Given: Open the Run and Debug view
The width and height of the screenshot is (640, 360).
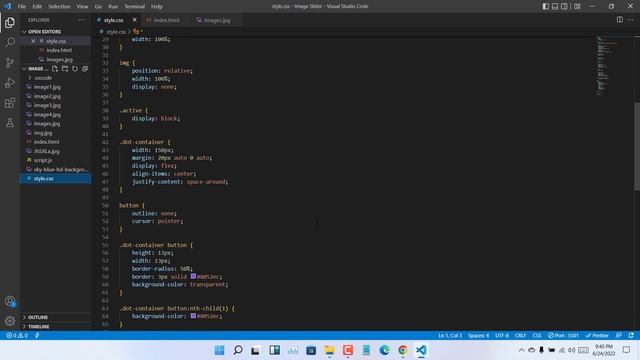Looking at the screenshot, I should pyautogui.click(x=10, y=82).
